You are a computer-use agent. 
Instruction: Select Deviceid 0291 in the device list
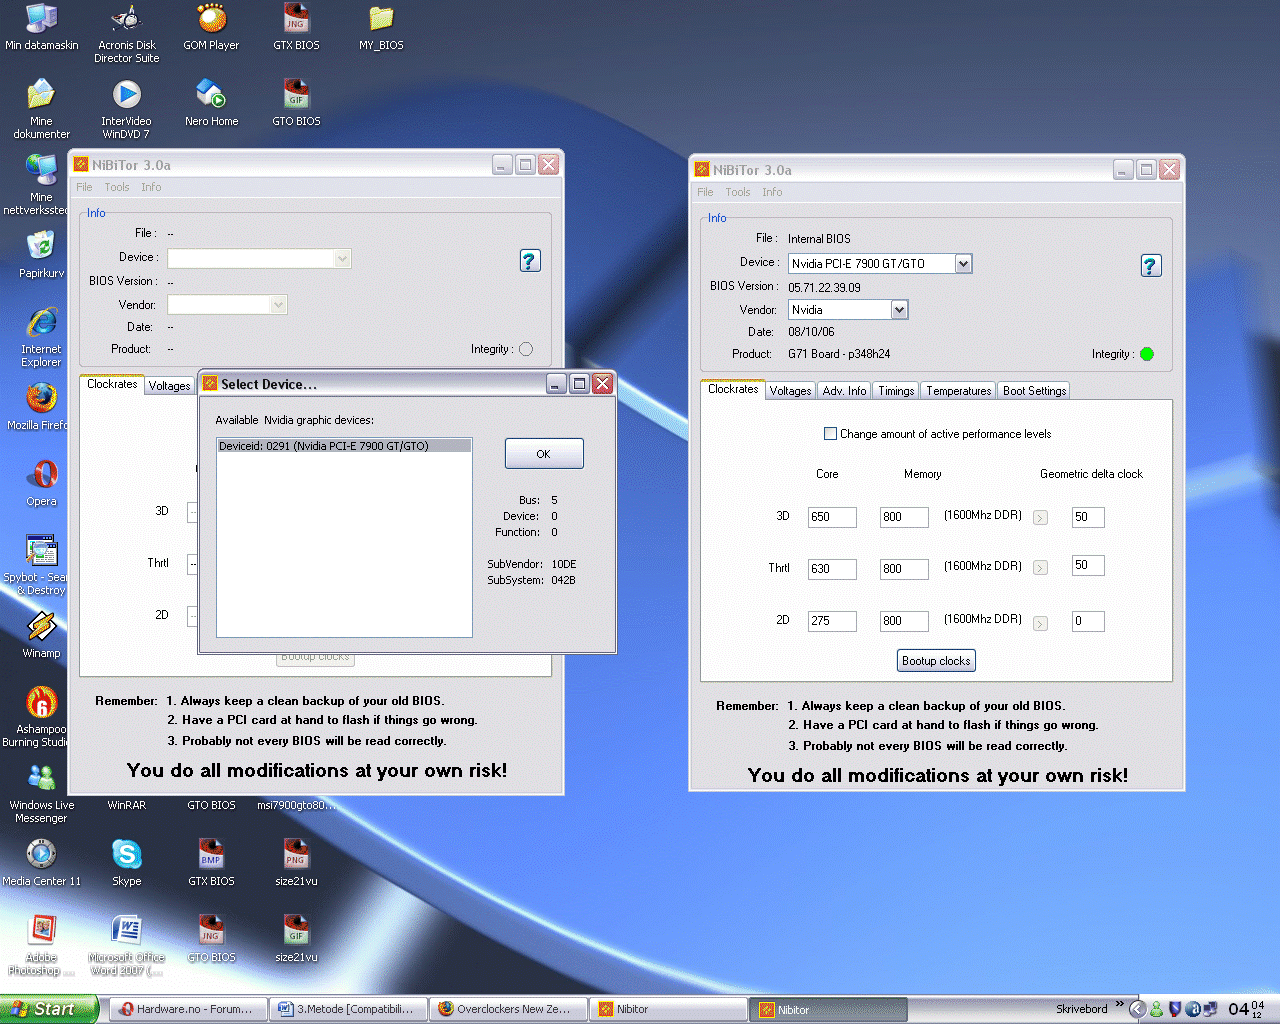point(344,446)
